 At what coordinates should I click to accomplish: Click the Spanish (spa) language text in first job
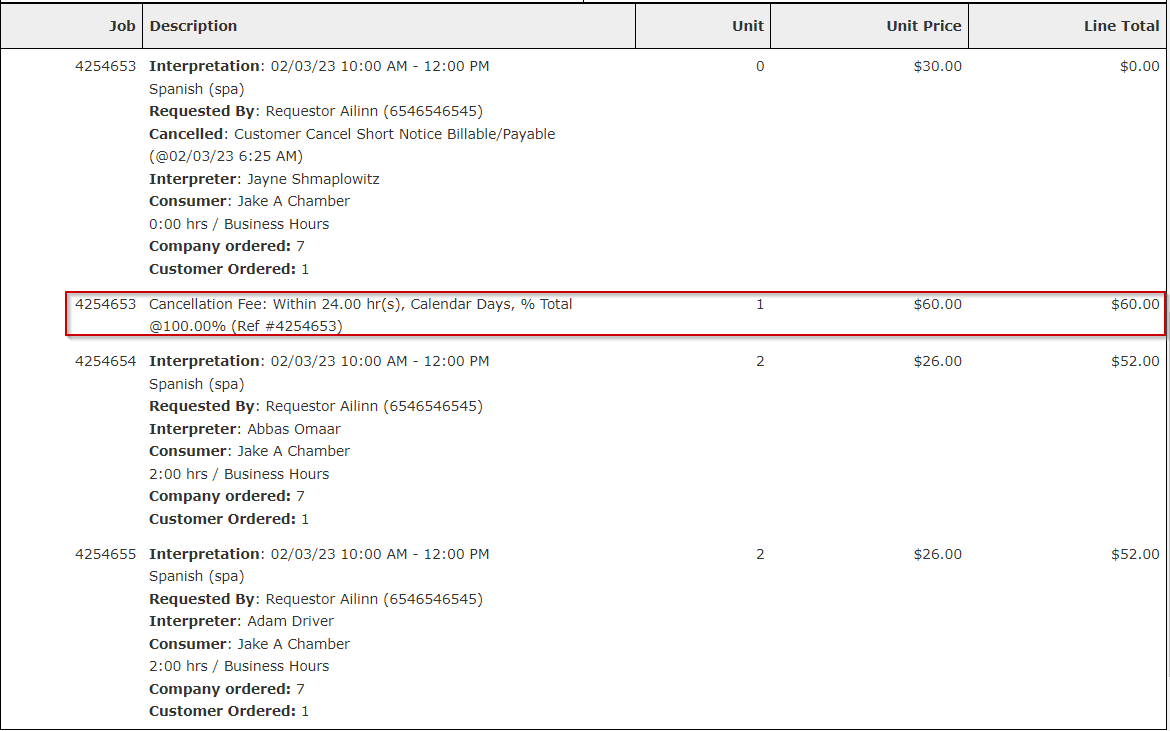pos(197,88)
